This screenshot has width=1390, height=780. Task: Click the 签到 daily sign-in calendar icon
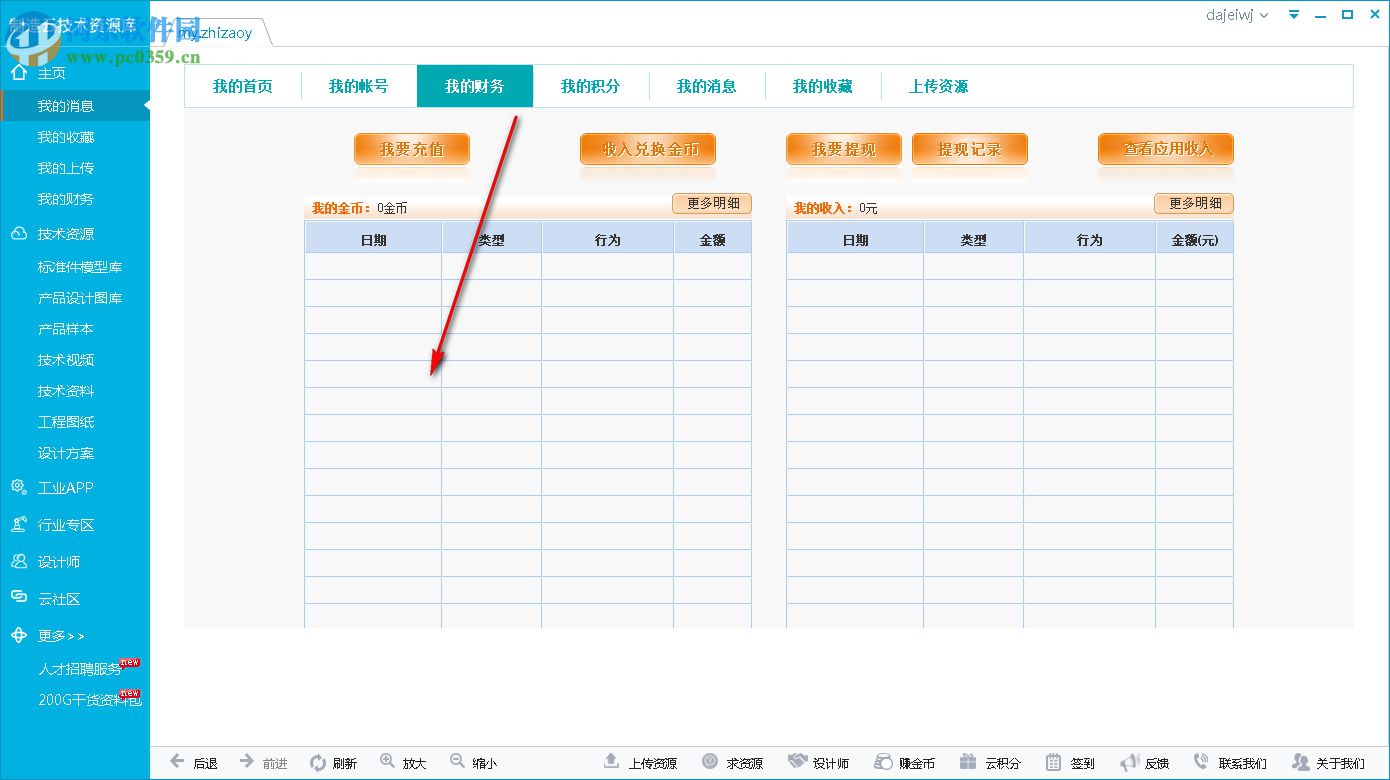(1052, 760)
